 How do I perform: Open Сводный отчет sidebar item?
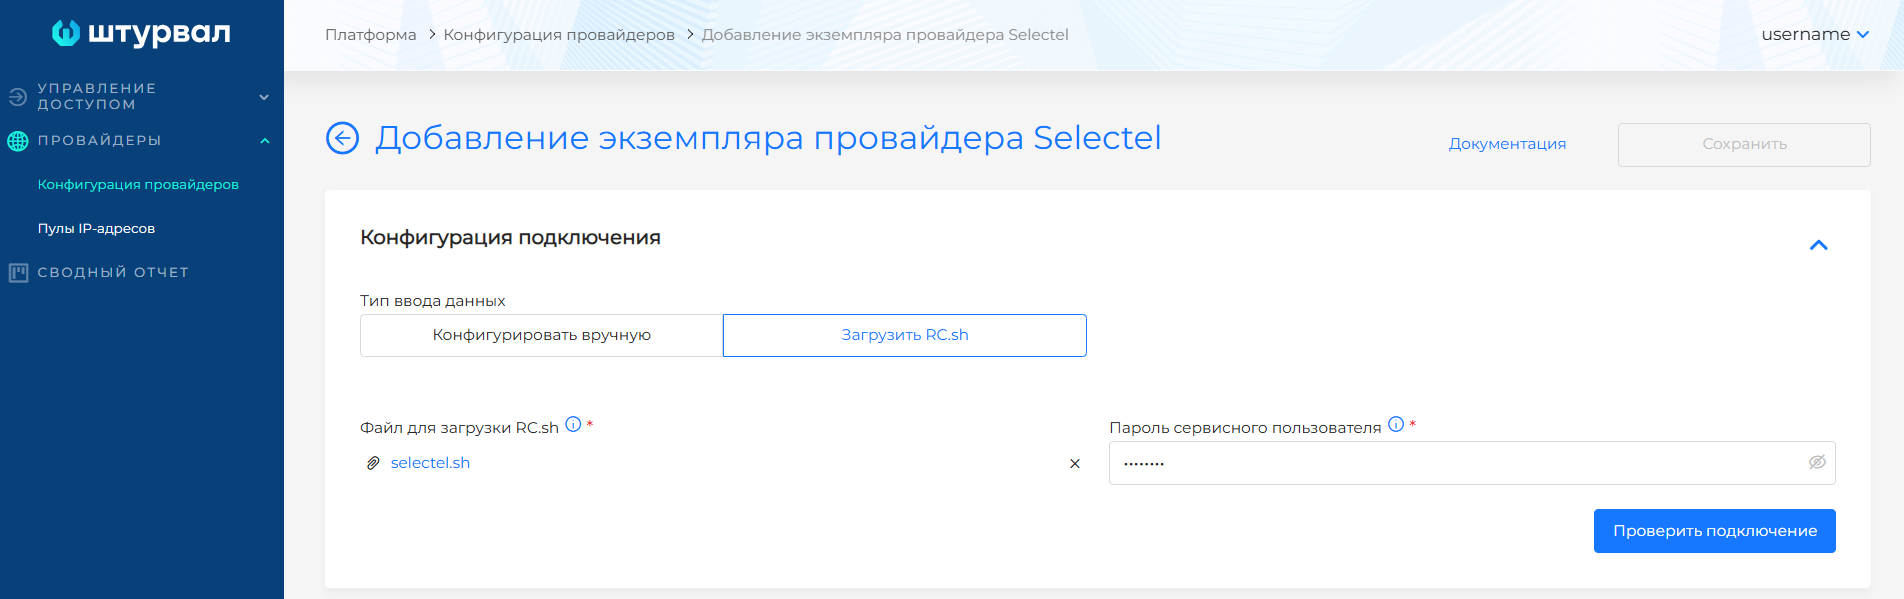click(113, 273)
